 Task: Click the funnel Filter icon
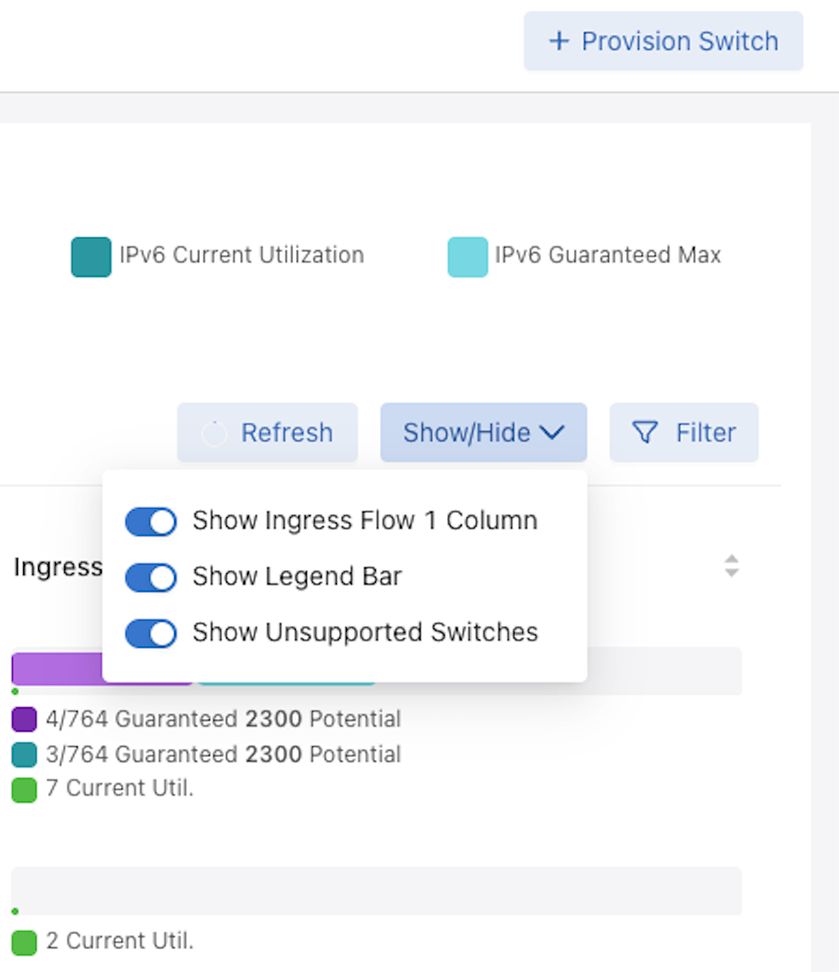point(646,432)
